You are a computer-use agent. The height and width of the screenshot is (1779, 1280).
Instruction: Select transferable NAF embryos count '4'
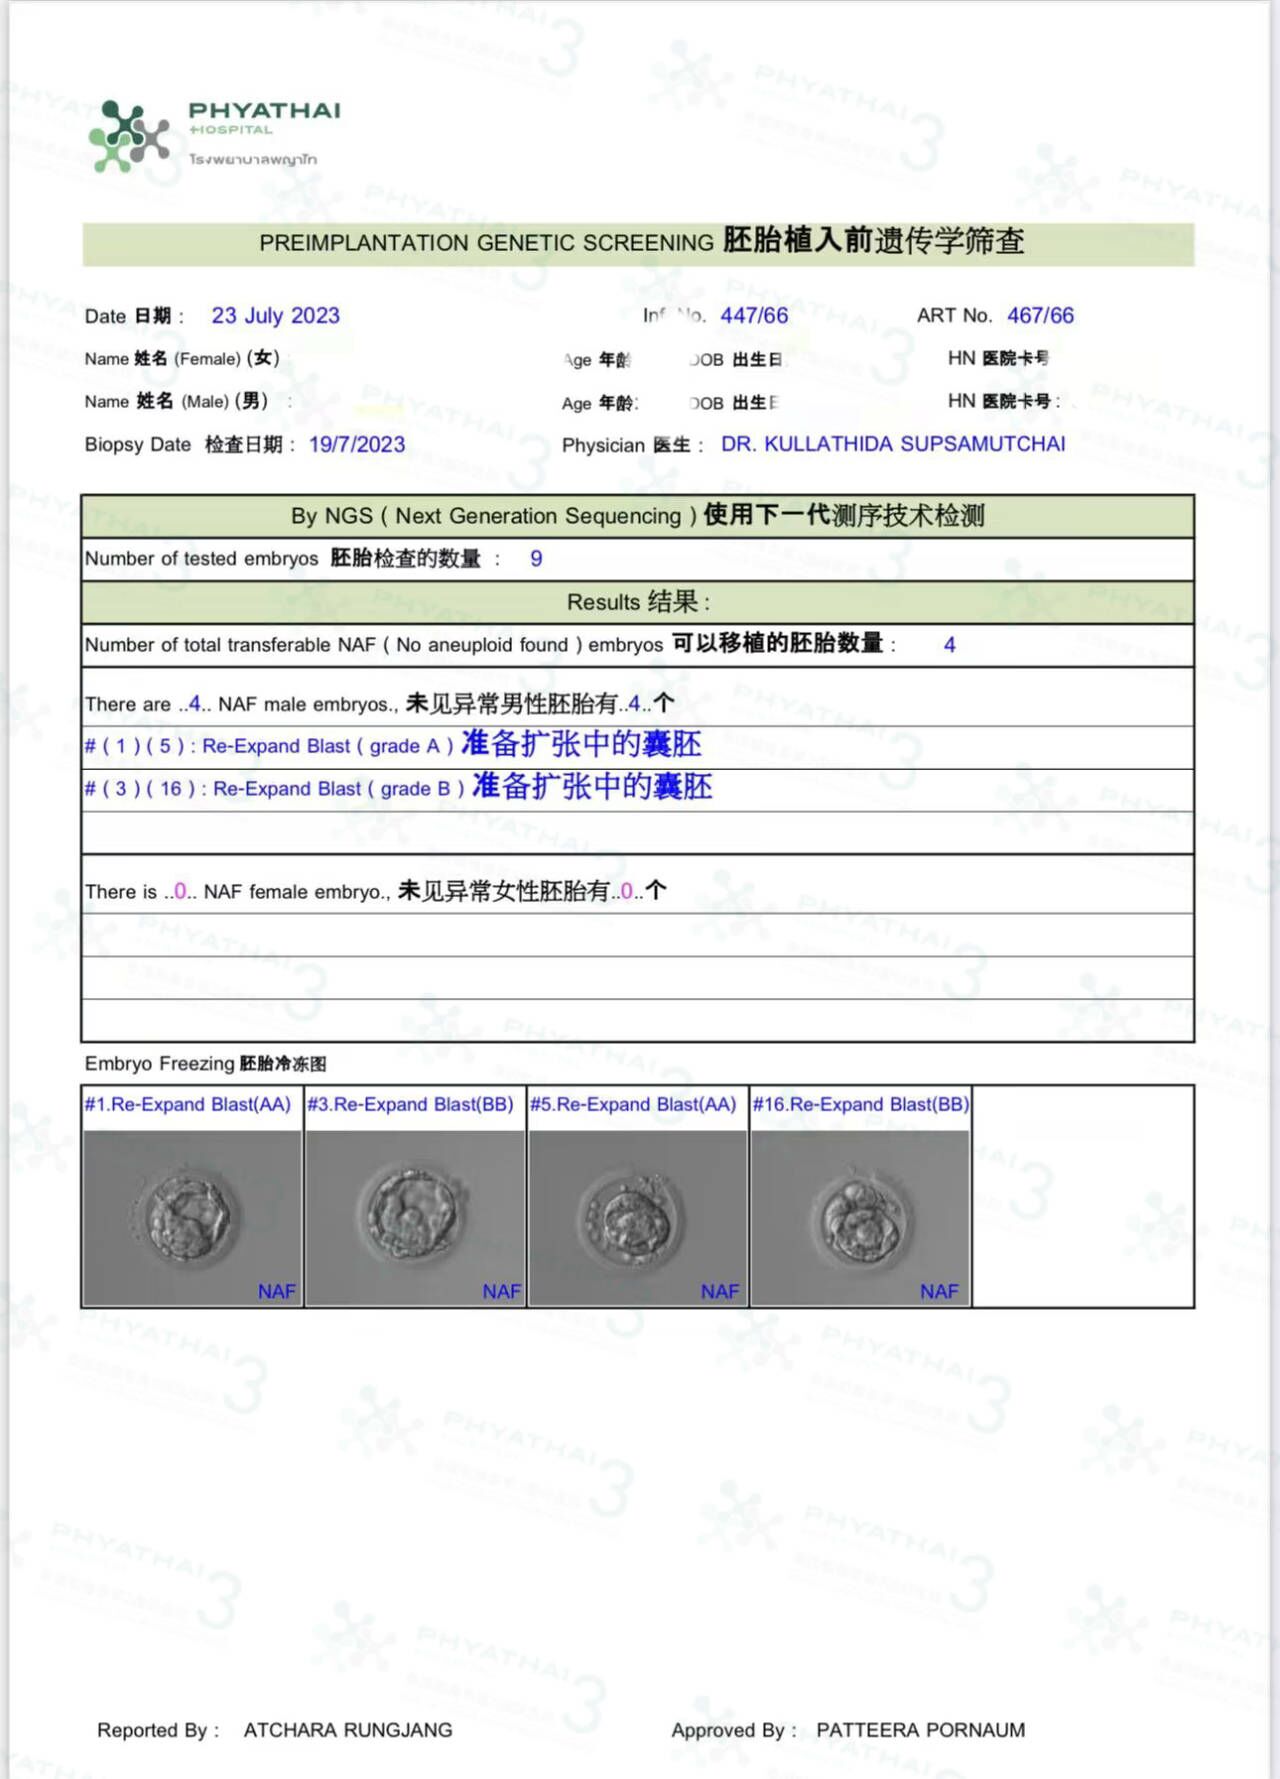coord(949,645)
